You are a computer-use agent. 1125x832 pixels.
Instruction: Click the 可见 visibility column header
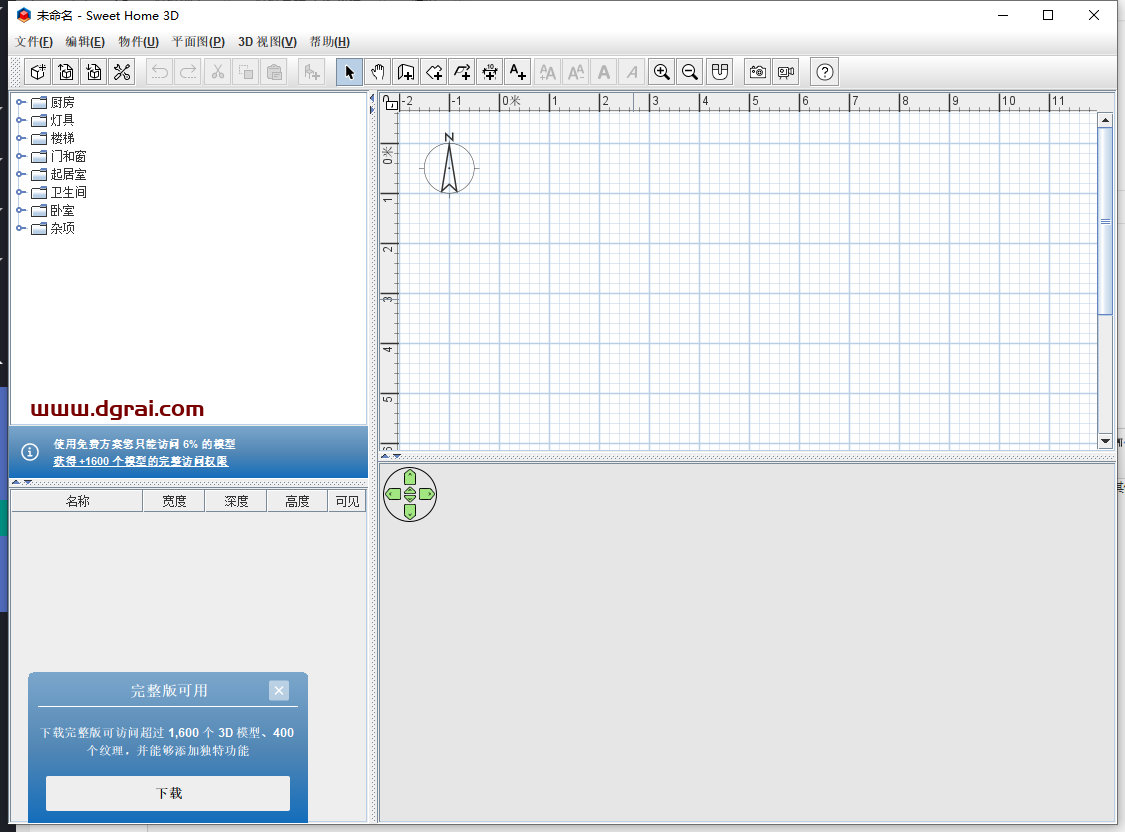[347, 501]
